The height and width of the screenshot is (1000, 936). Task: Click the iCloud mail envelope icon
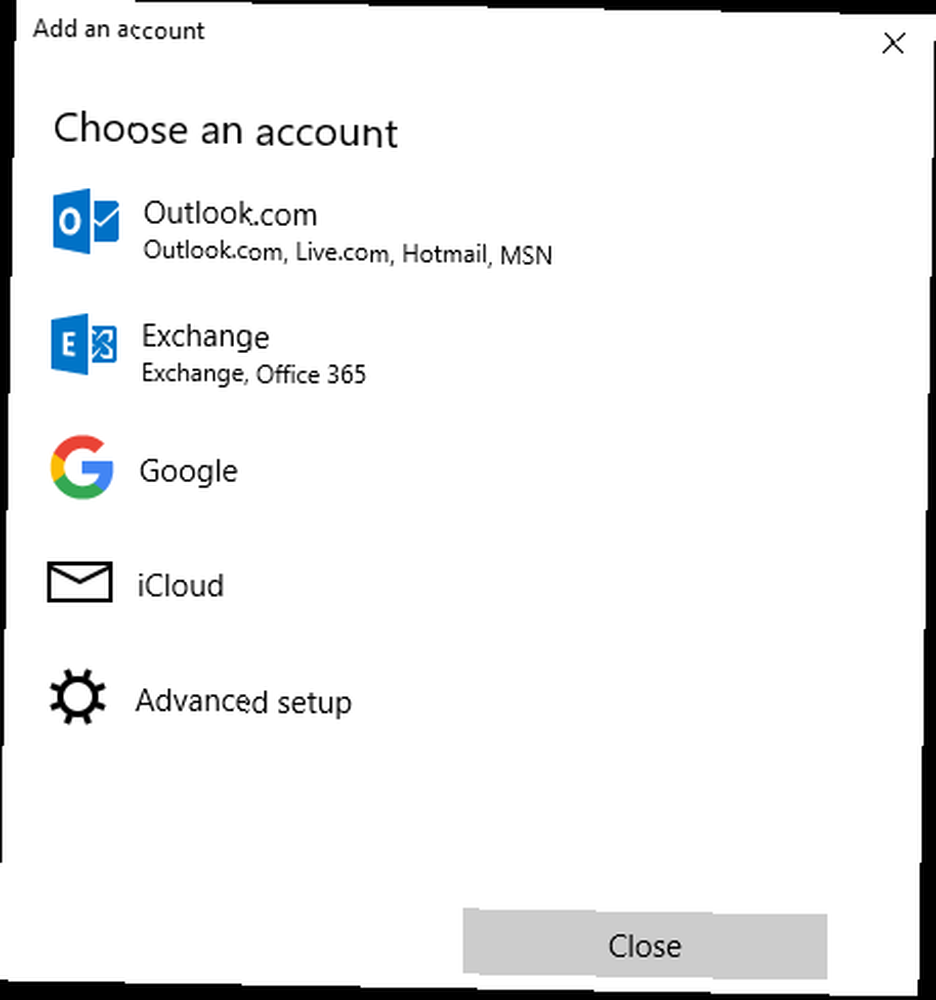click(80, 582)
